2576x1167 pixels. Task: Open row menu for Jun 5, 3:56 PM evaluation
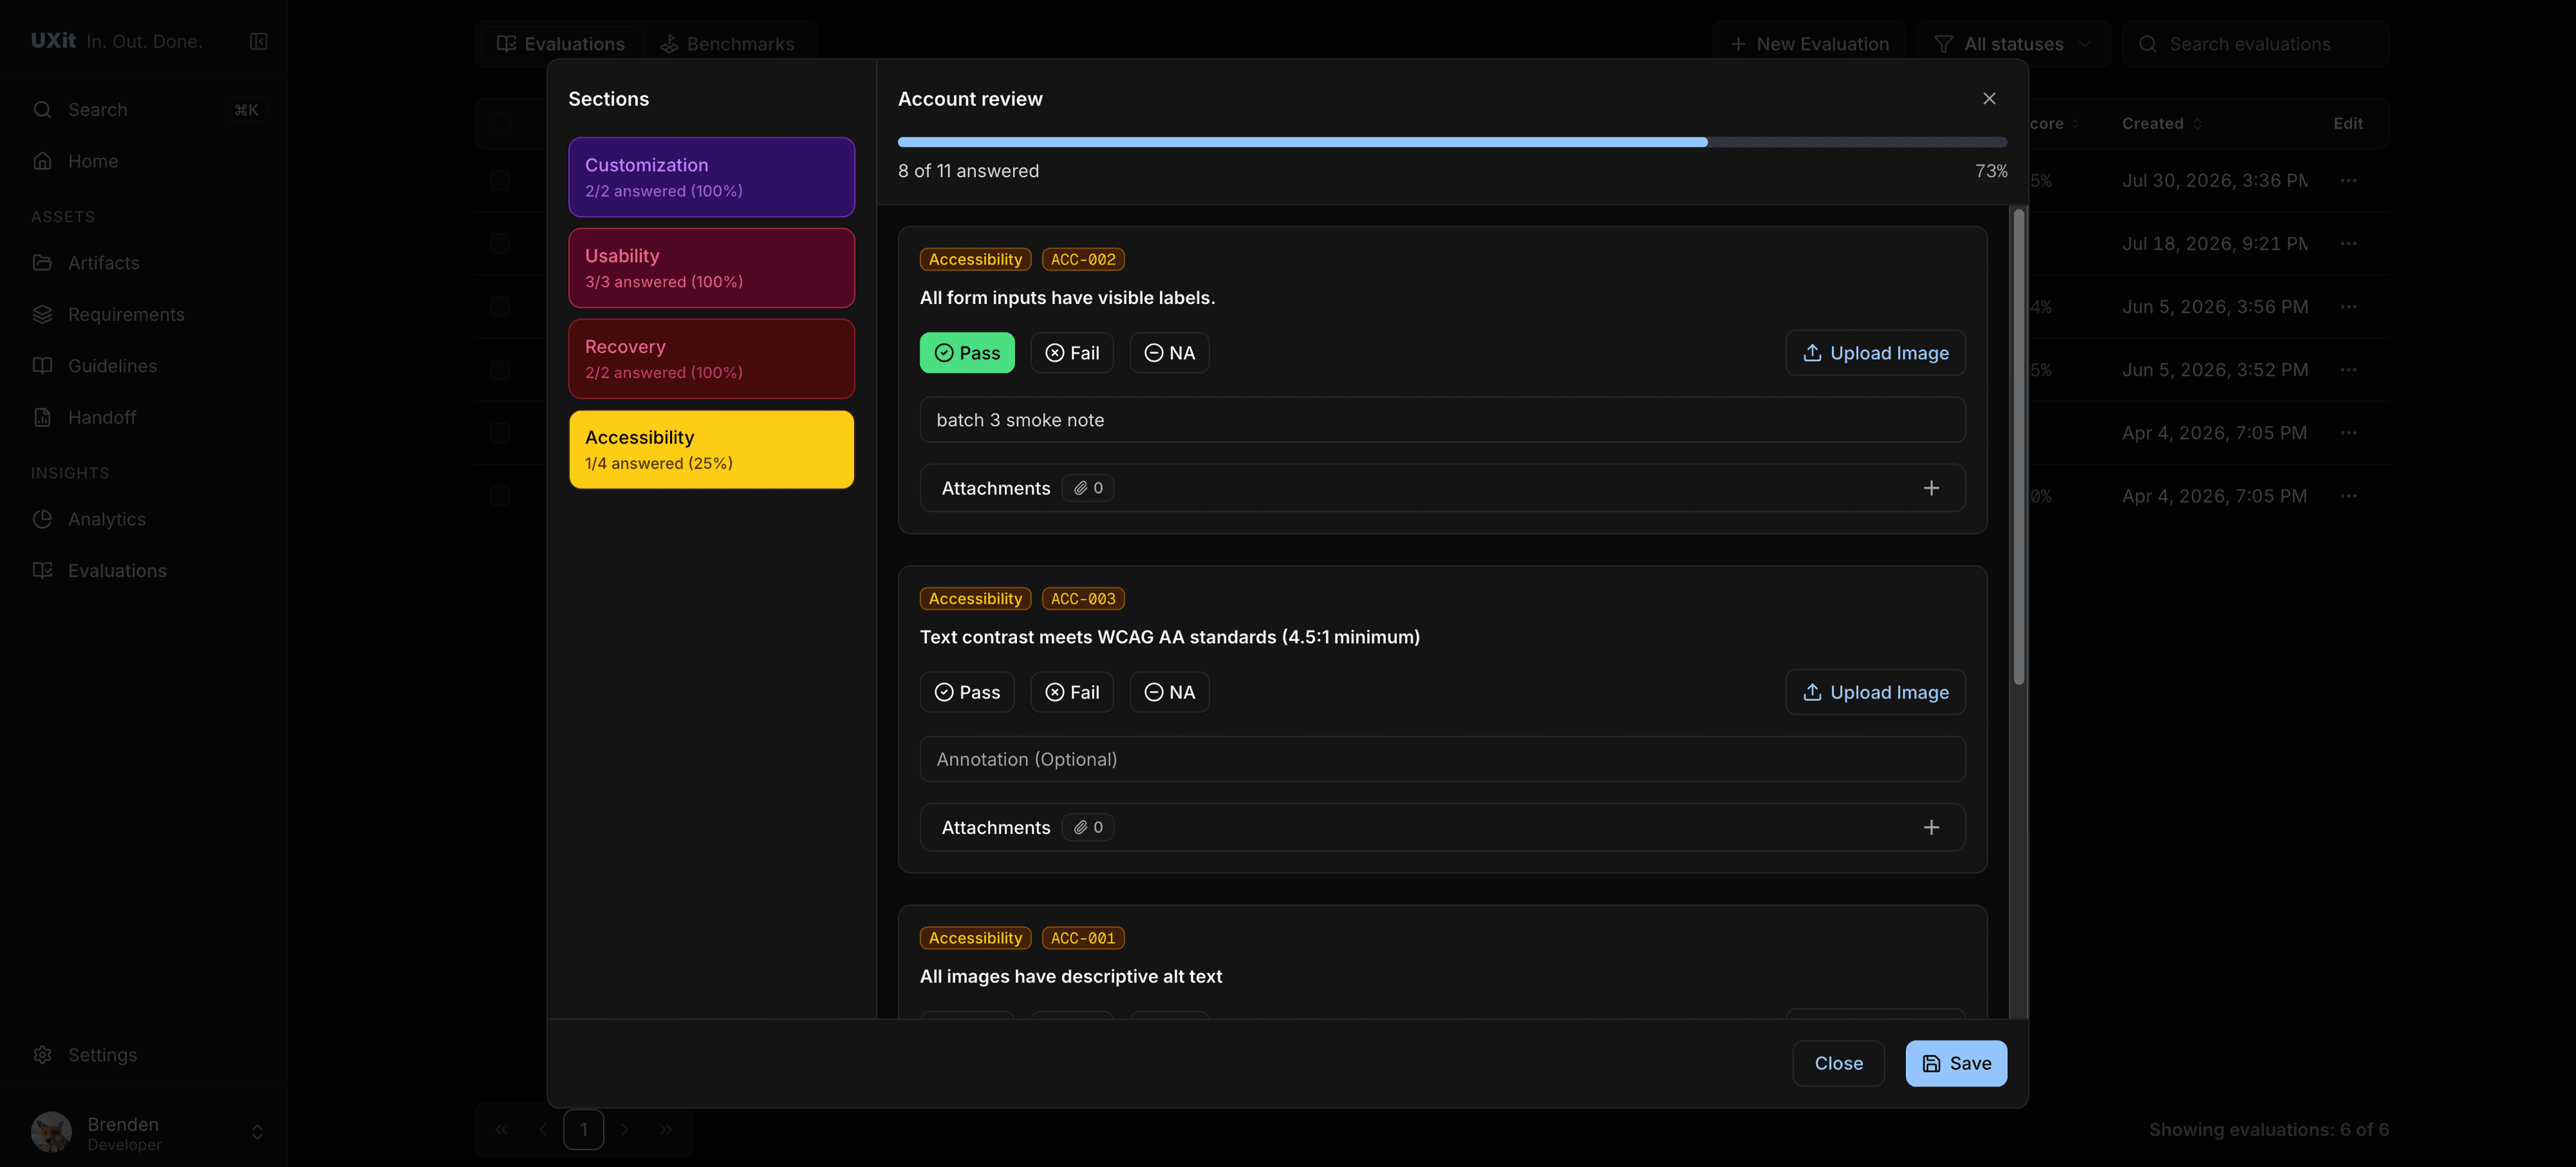click(2348, 307)
